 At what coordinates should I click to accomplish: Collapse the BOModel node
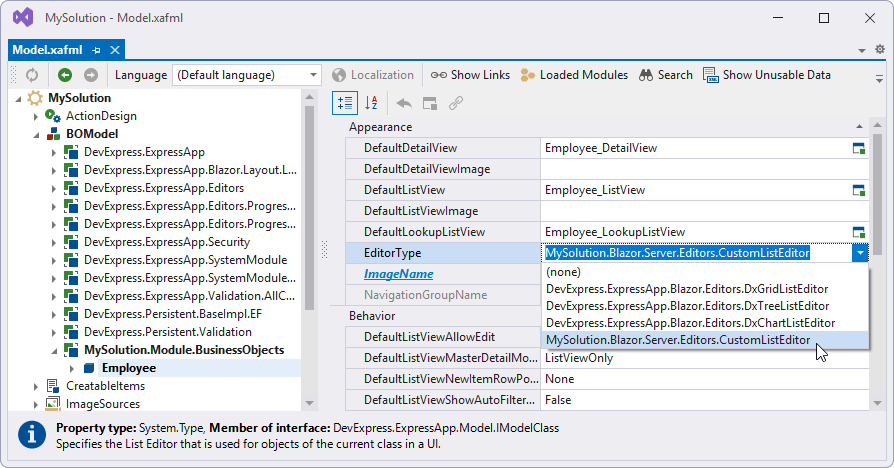click(x=36, y=135)
